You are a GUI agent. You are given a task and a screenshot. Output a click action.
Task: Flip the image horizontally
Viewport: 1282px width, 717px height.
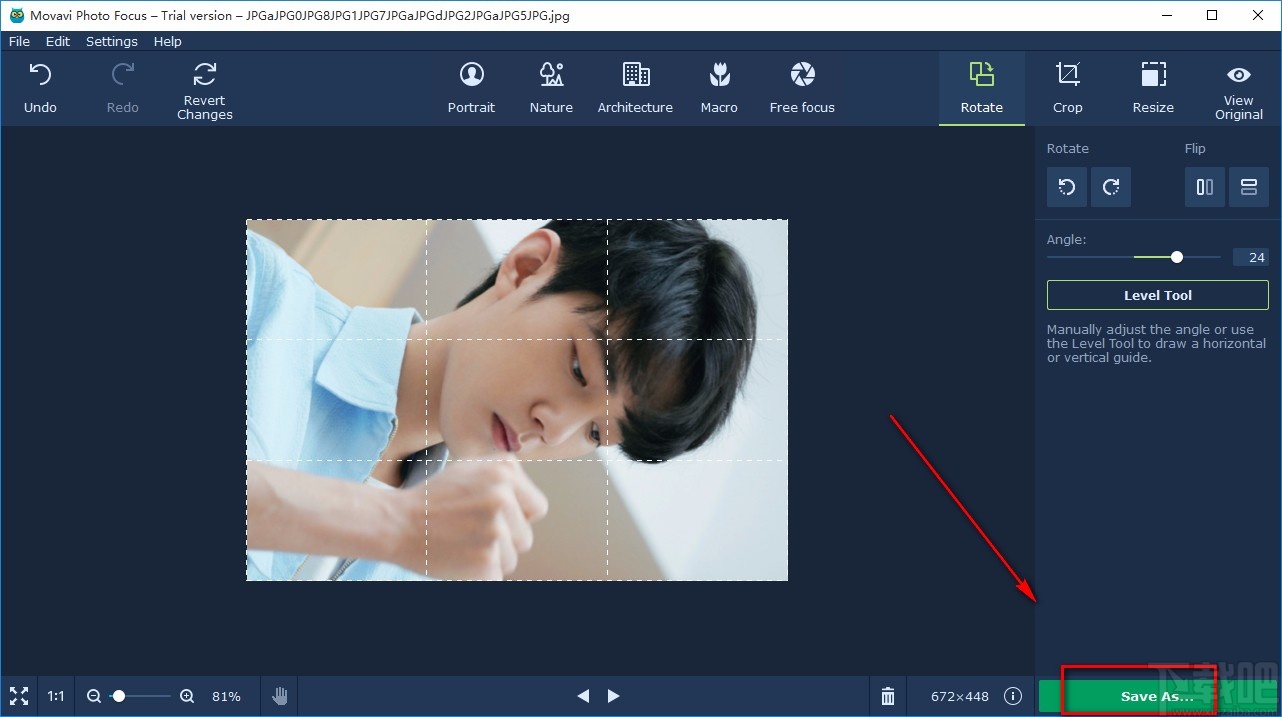point(1204,187)
